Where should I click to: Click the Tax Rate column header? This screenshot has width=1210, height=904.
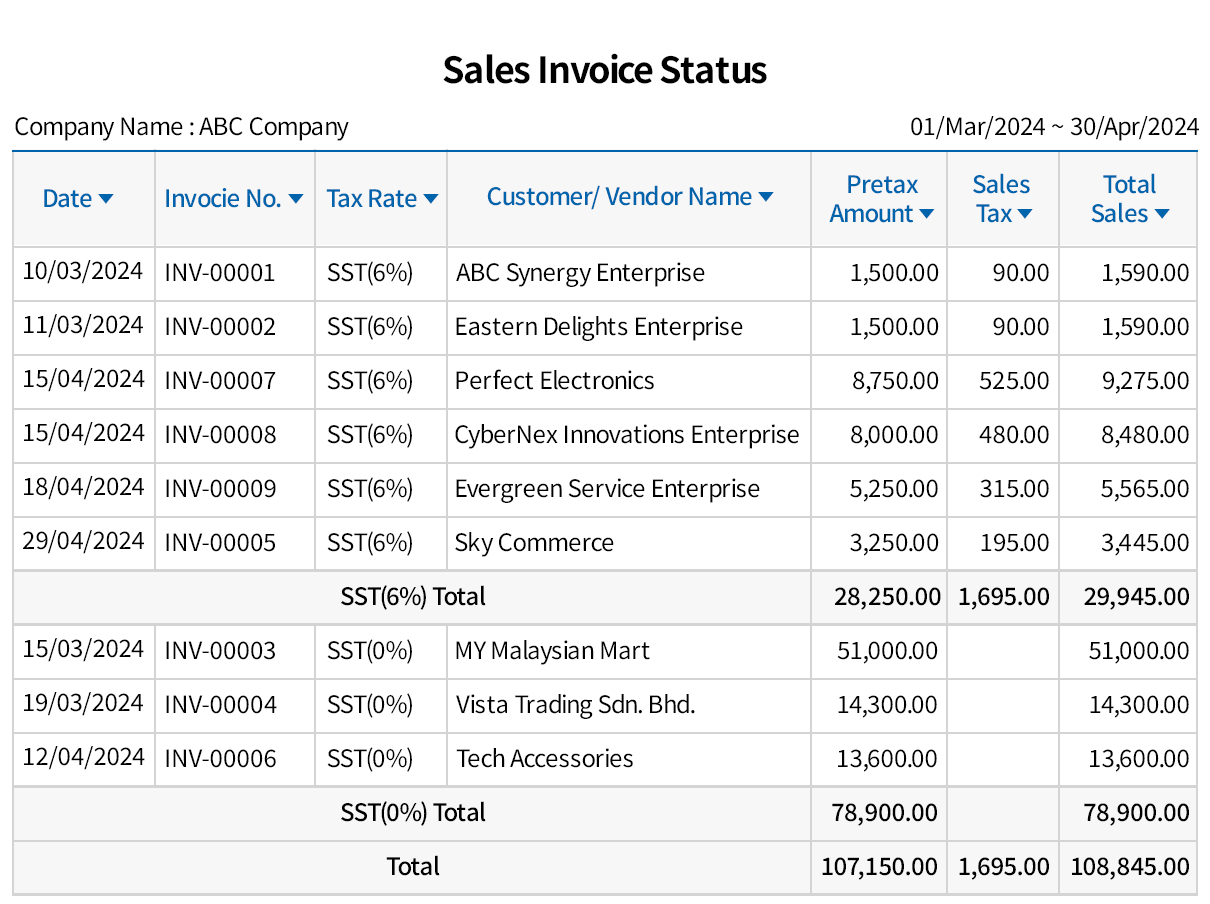pos(372,198)
